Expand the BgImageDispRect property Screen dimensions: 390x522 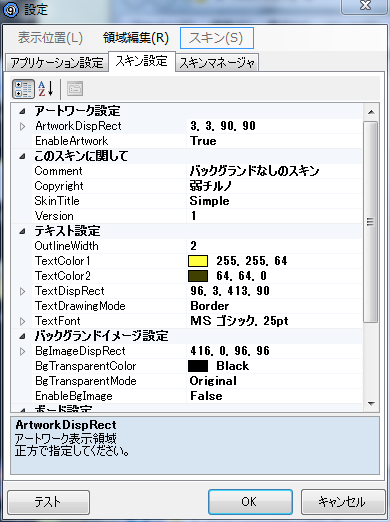tap(22, 351)
